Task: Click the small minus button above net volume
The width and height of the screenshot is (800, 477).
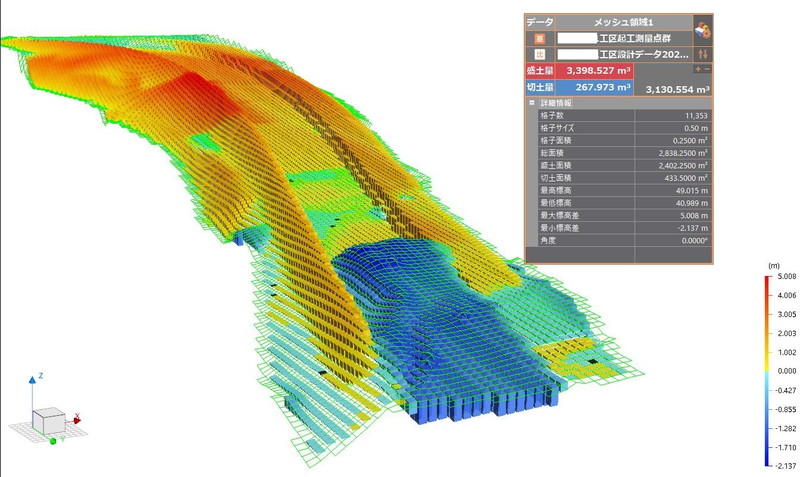Action: 707,69
